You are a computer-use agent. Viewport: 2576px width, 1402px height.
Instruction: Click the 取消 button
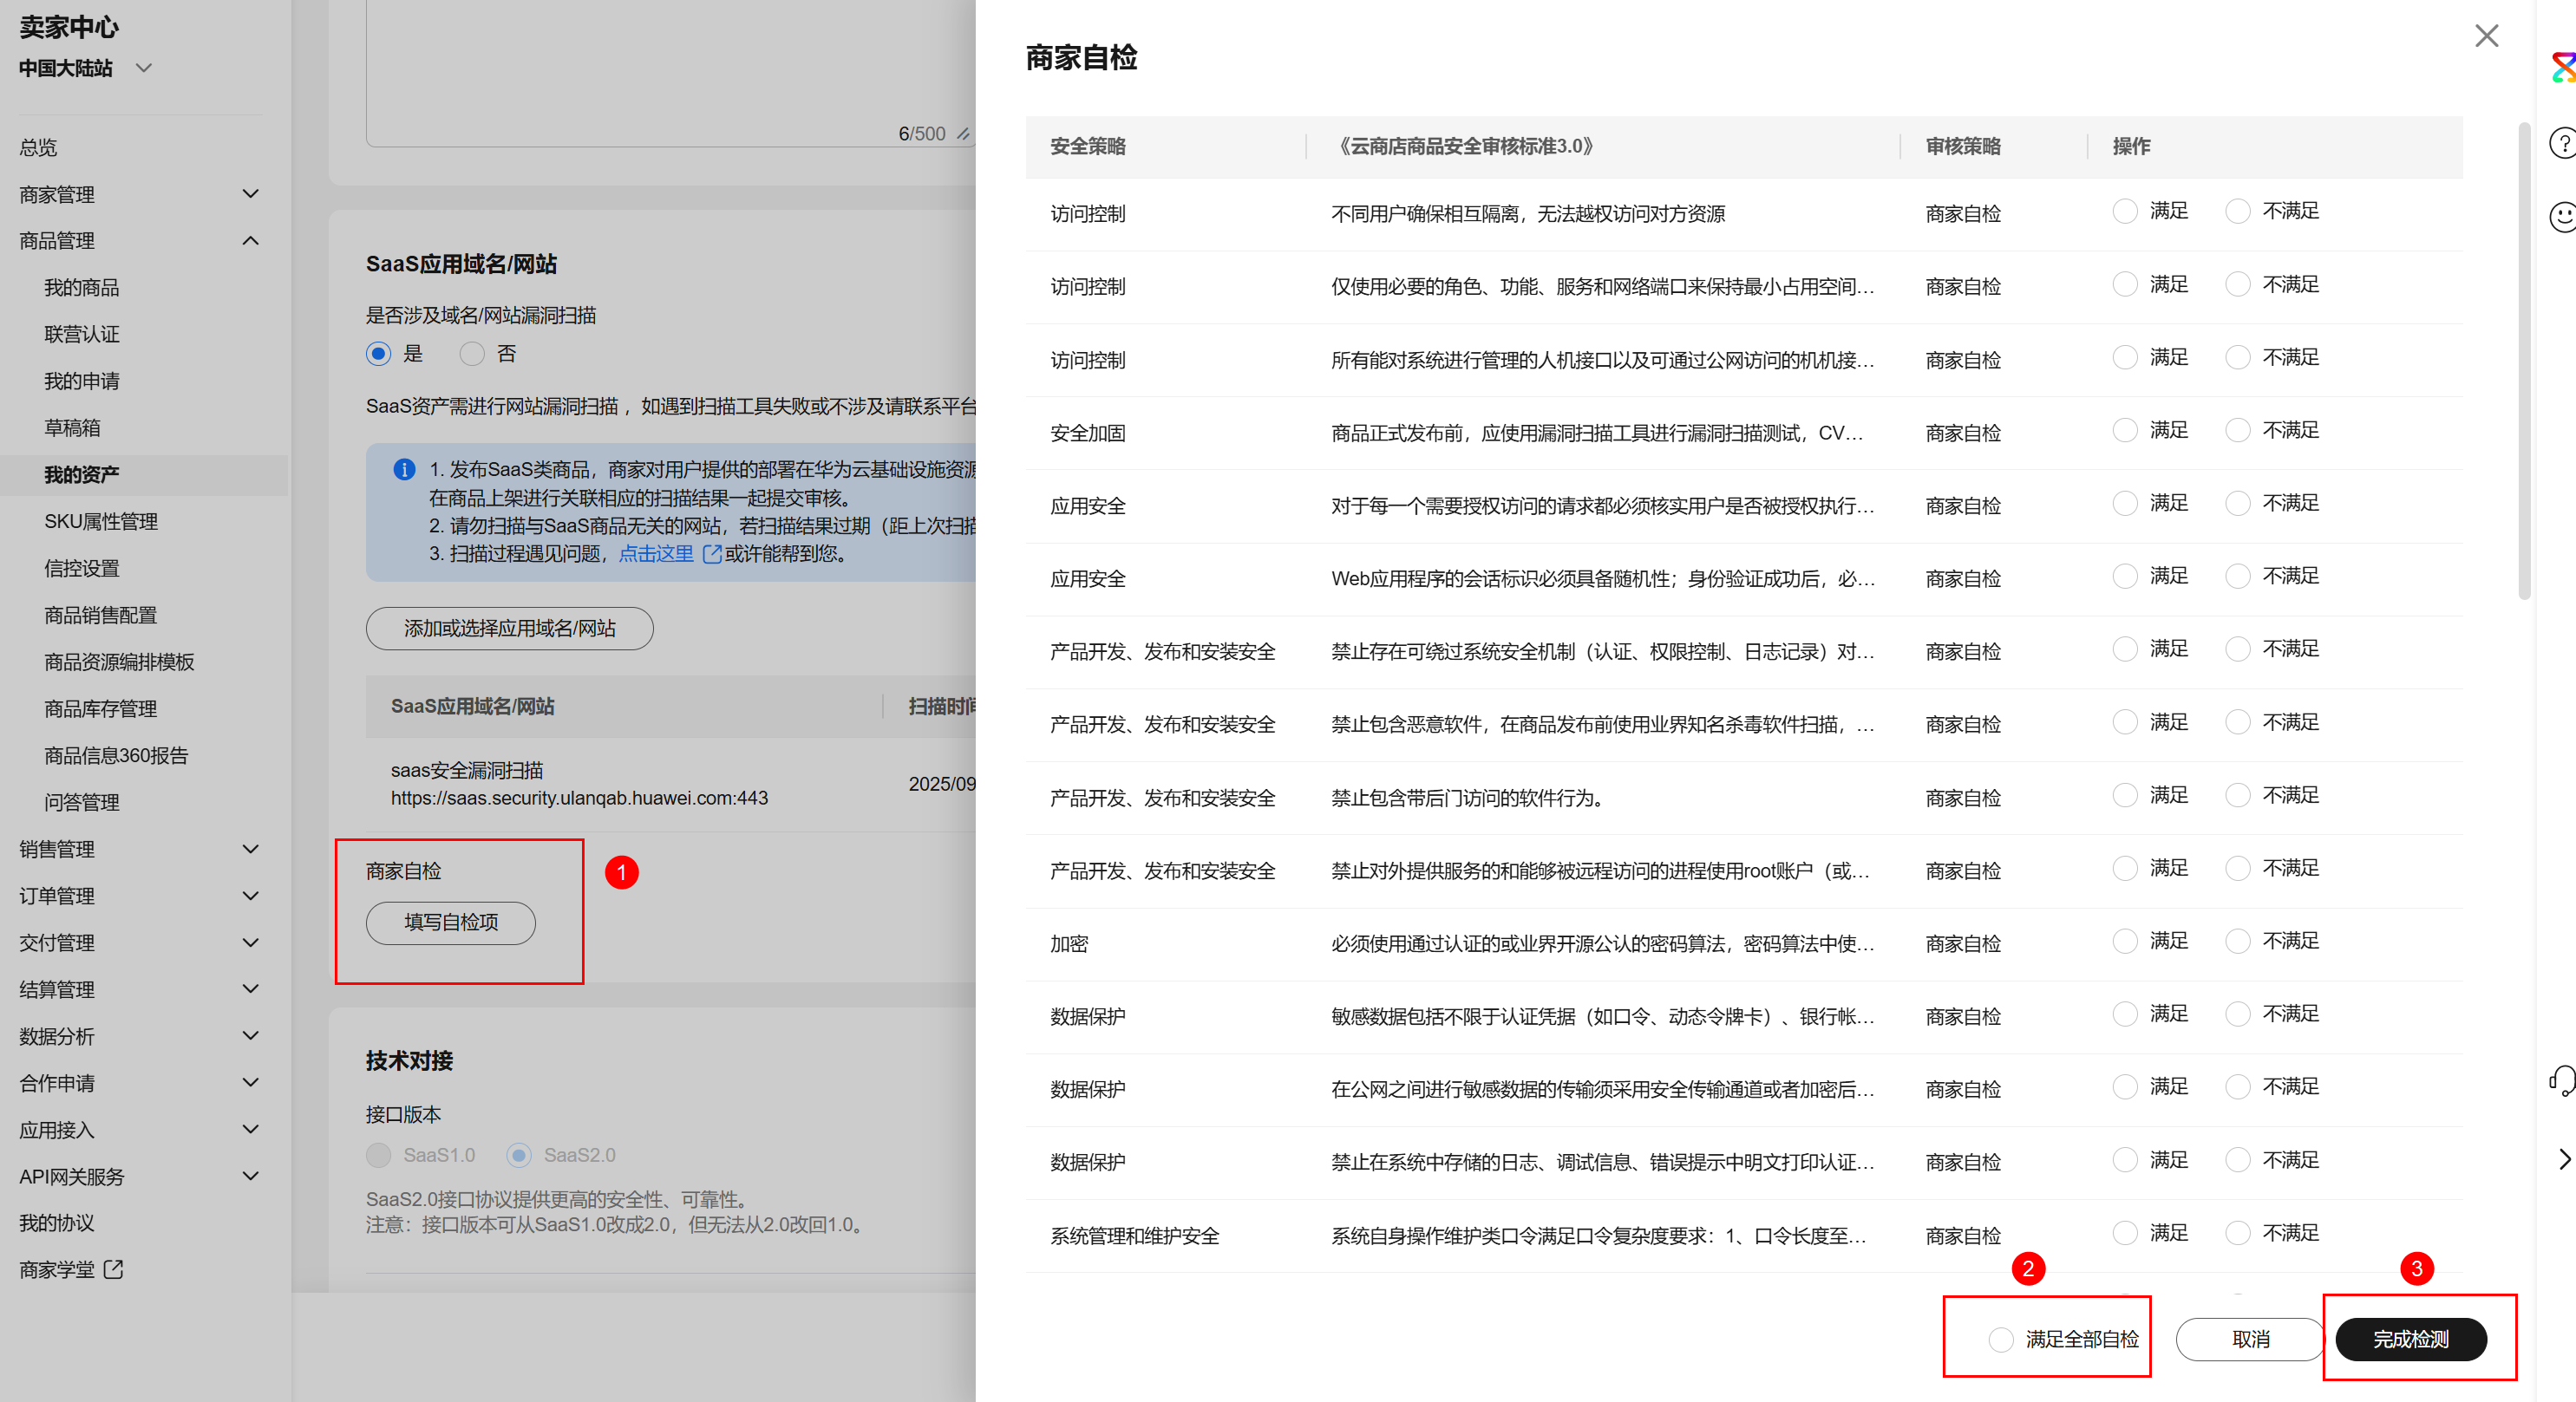[2250, 1339]
